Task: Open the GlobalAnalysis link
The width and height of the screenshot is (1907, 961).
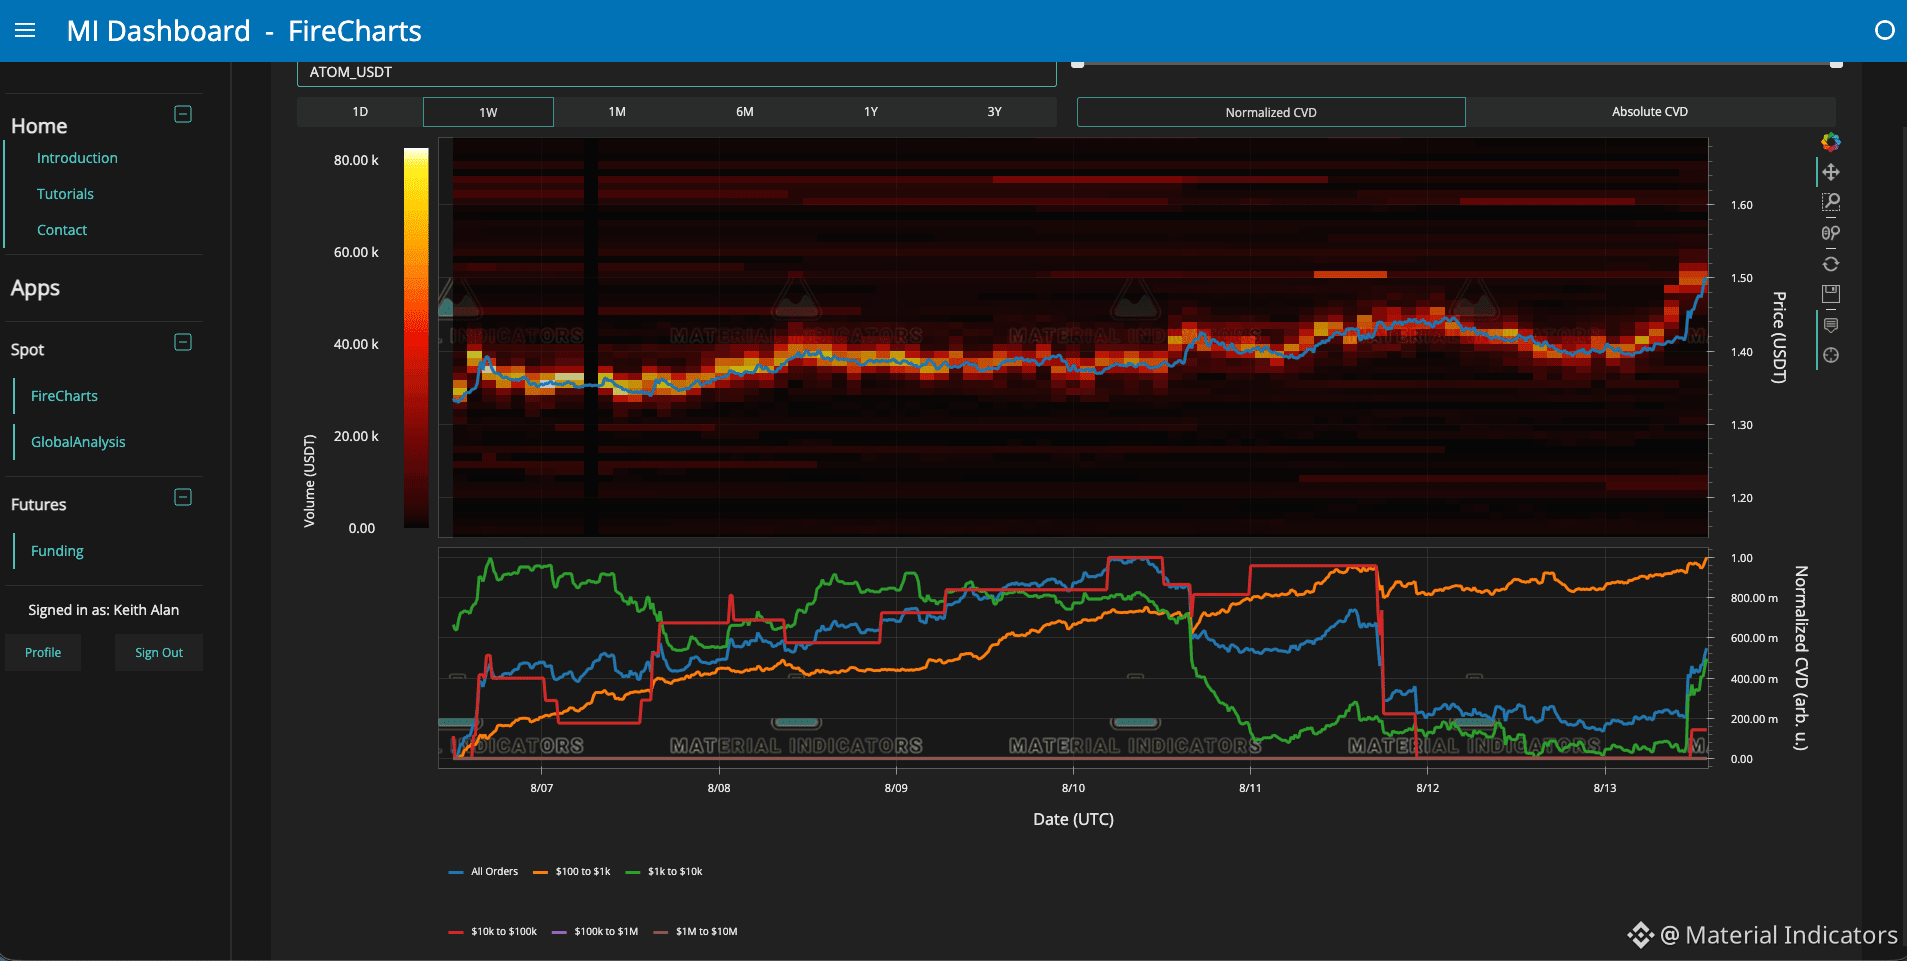Action: tap(78, 442)
